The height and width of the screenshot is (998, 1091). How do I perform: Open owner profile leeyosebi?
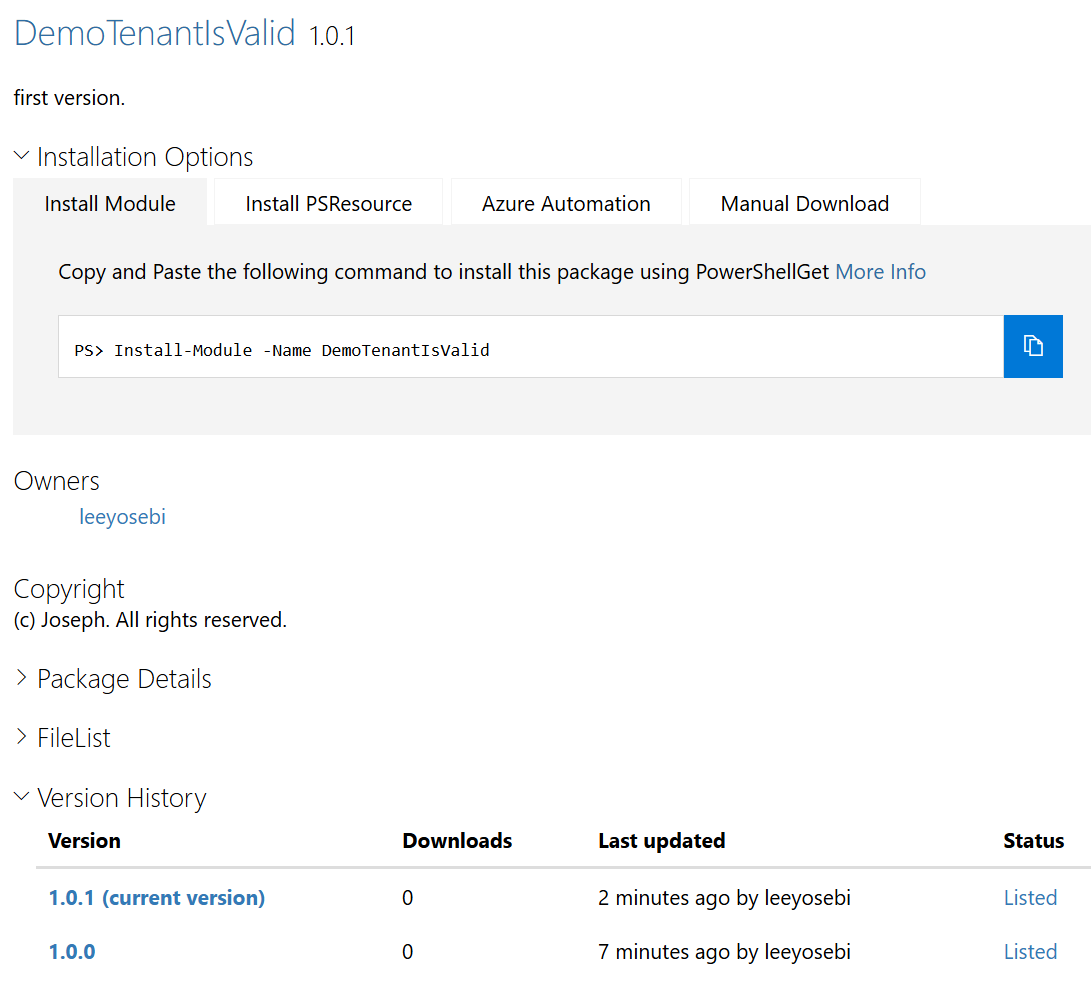(x=122, y=517)
